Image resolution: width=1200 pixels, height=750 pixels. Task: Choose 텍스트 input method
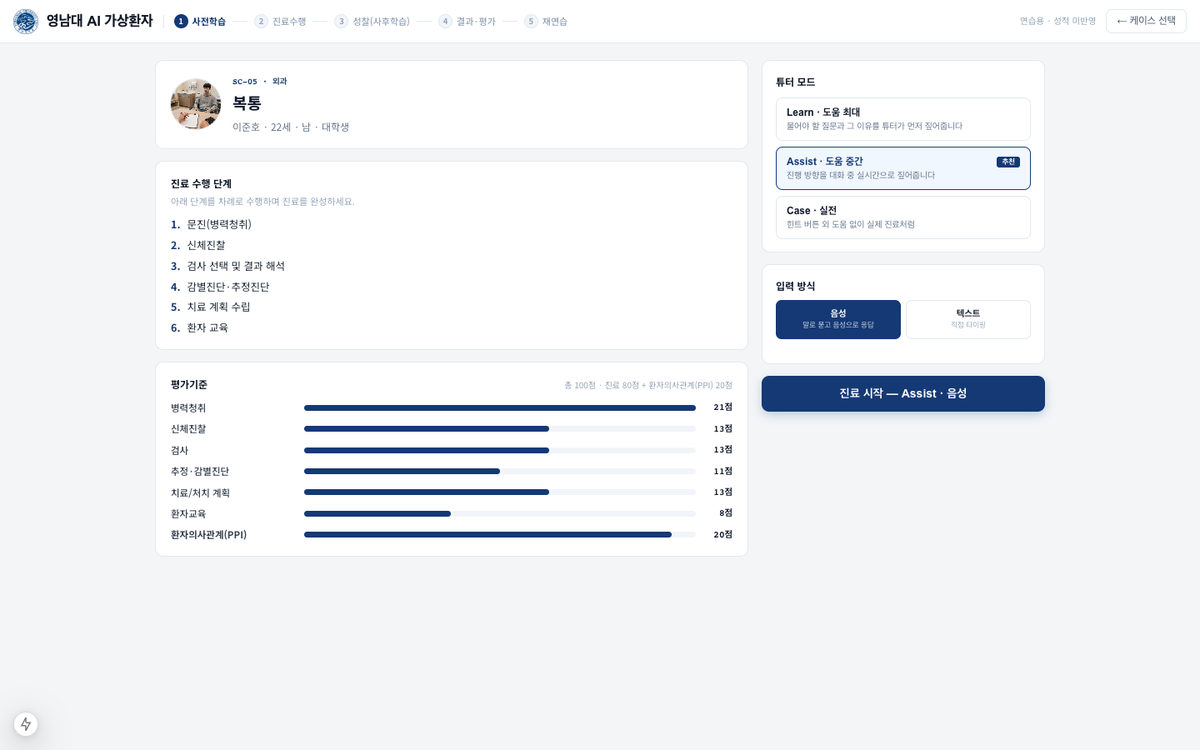(x=968, y=319)
